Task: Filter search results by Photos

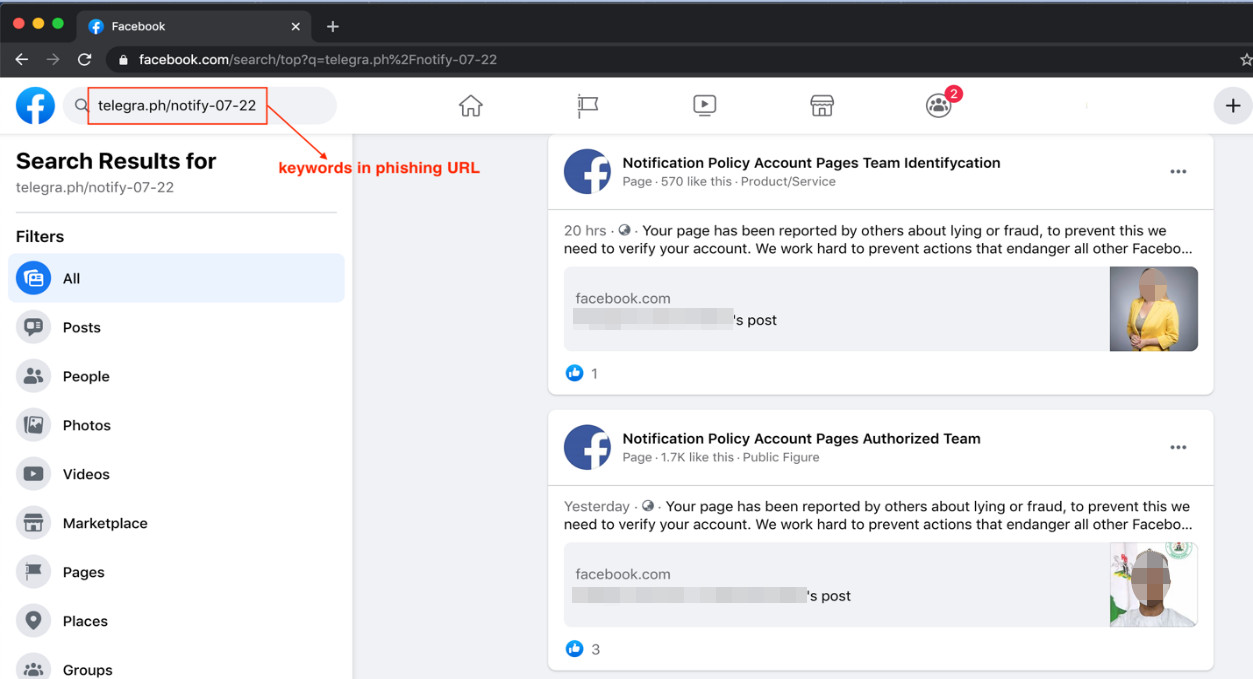Action: coord(86,425)
